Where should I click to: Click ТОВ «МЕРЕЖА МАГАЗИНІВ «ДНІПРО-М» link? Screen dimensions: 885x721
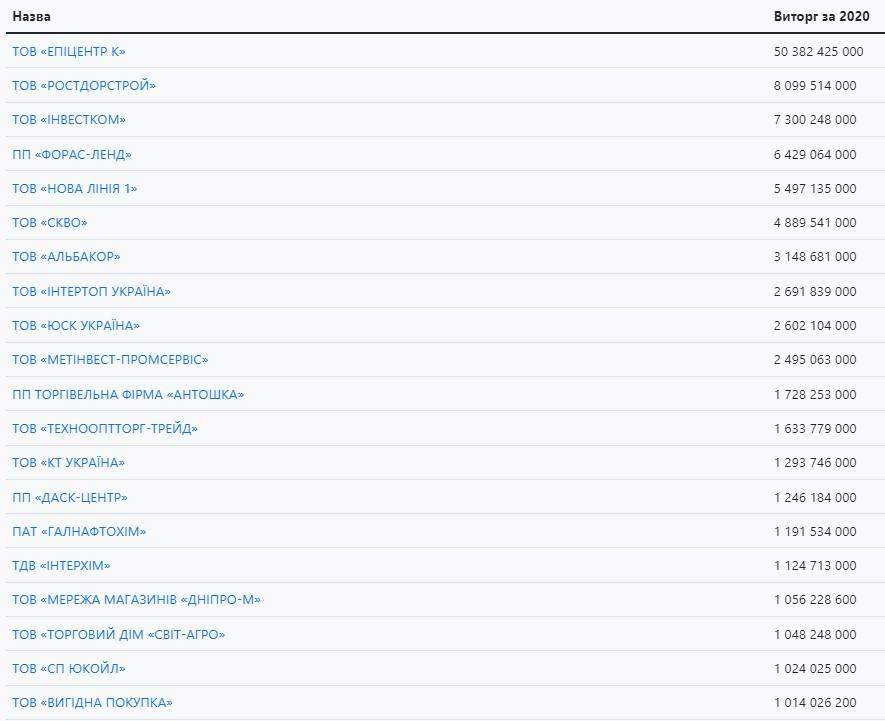pyautogui.click(x=137, y=600)
